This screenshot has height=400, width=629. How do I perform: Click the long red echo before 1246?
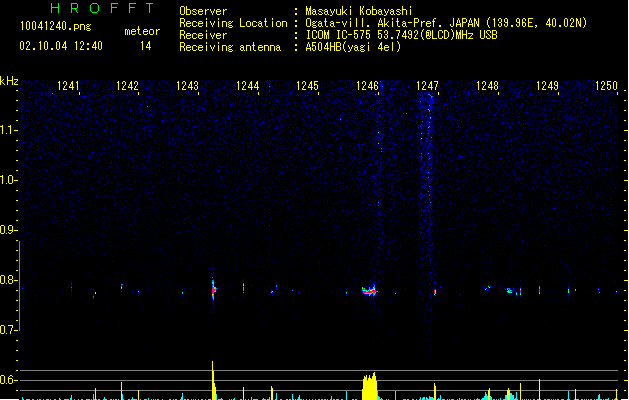click(369, 290)
